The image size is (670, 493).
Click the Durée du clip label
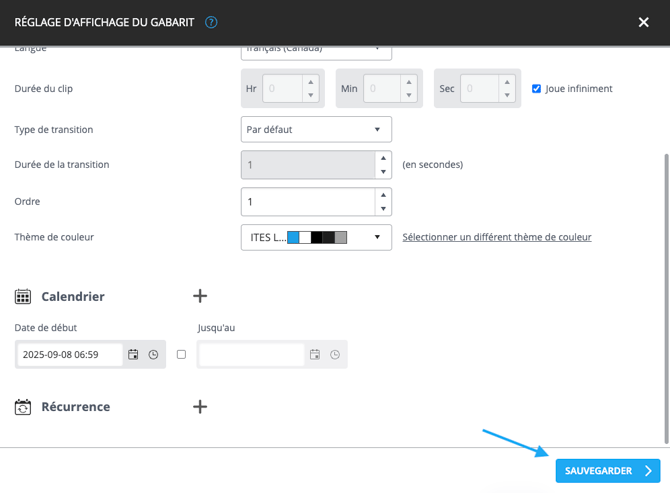(44, 88)
